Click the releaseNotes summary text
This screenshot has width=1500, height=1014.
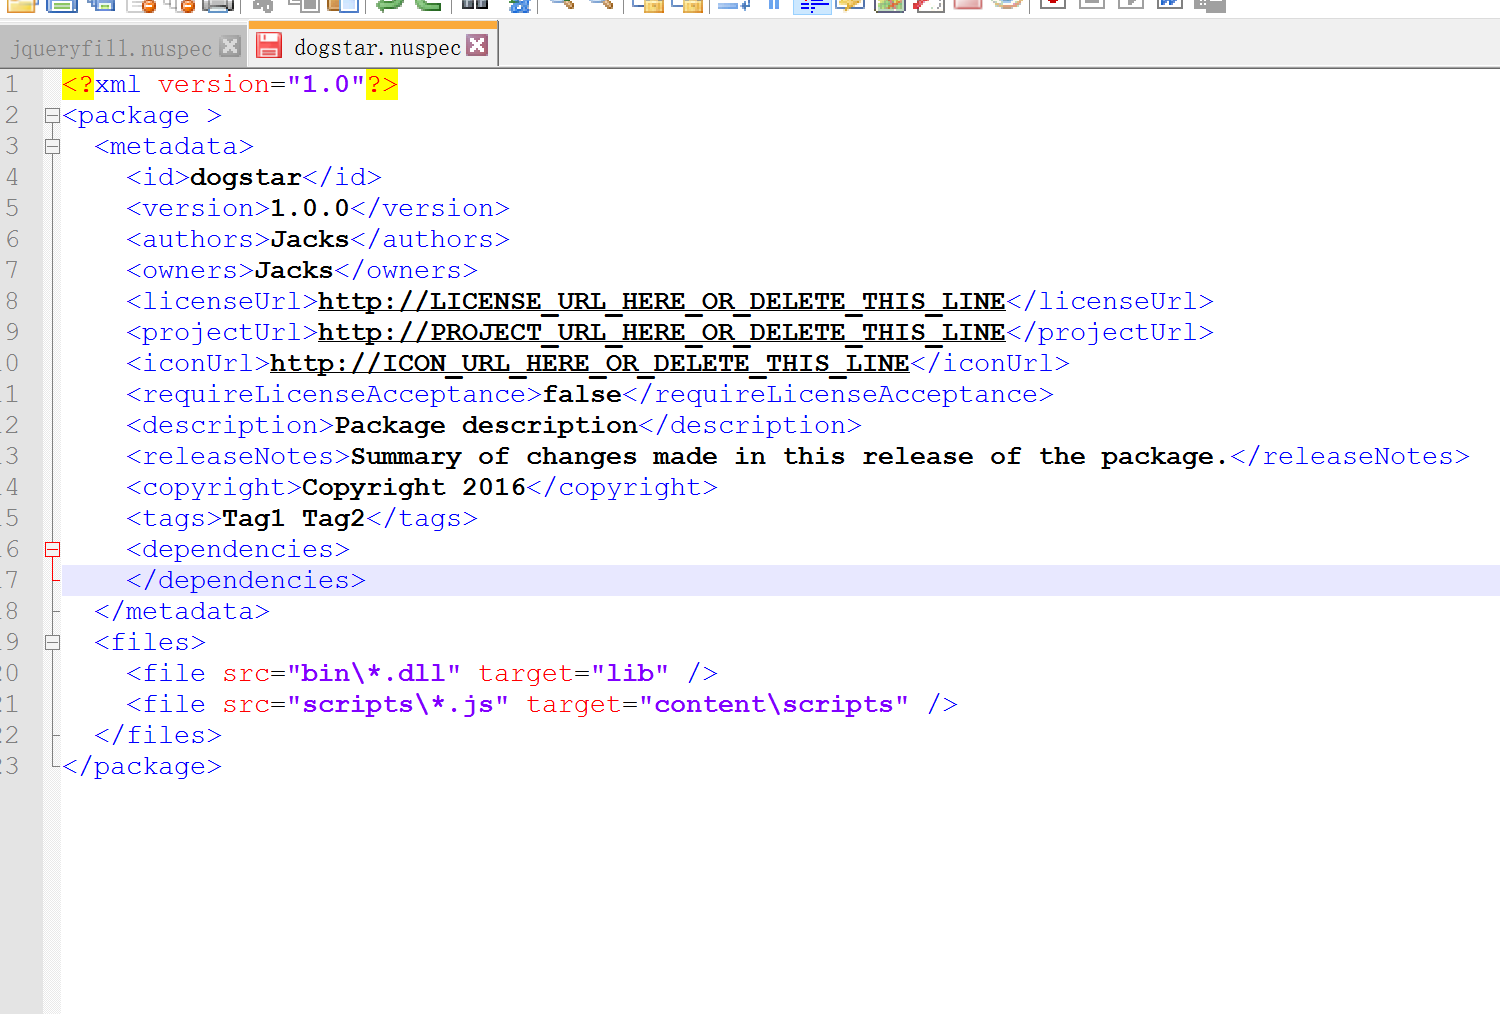(790, 457)
